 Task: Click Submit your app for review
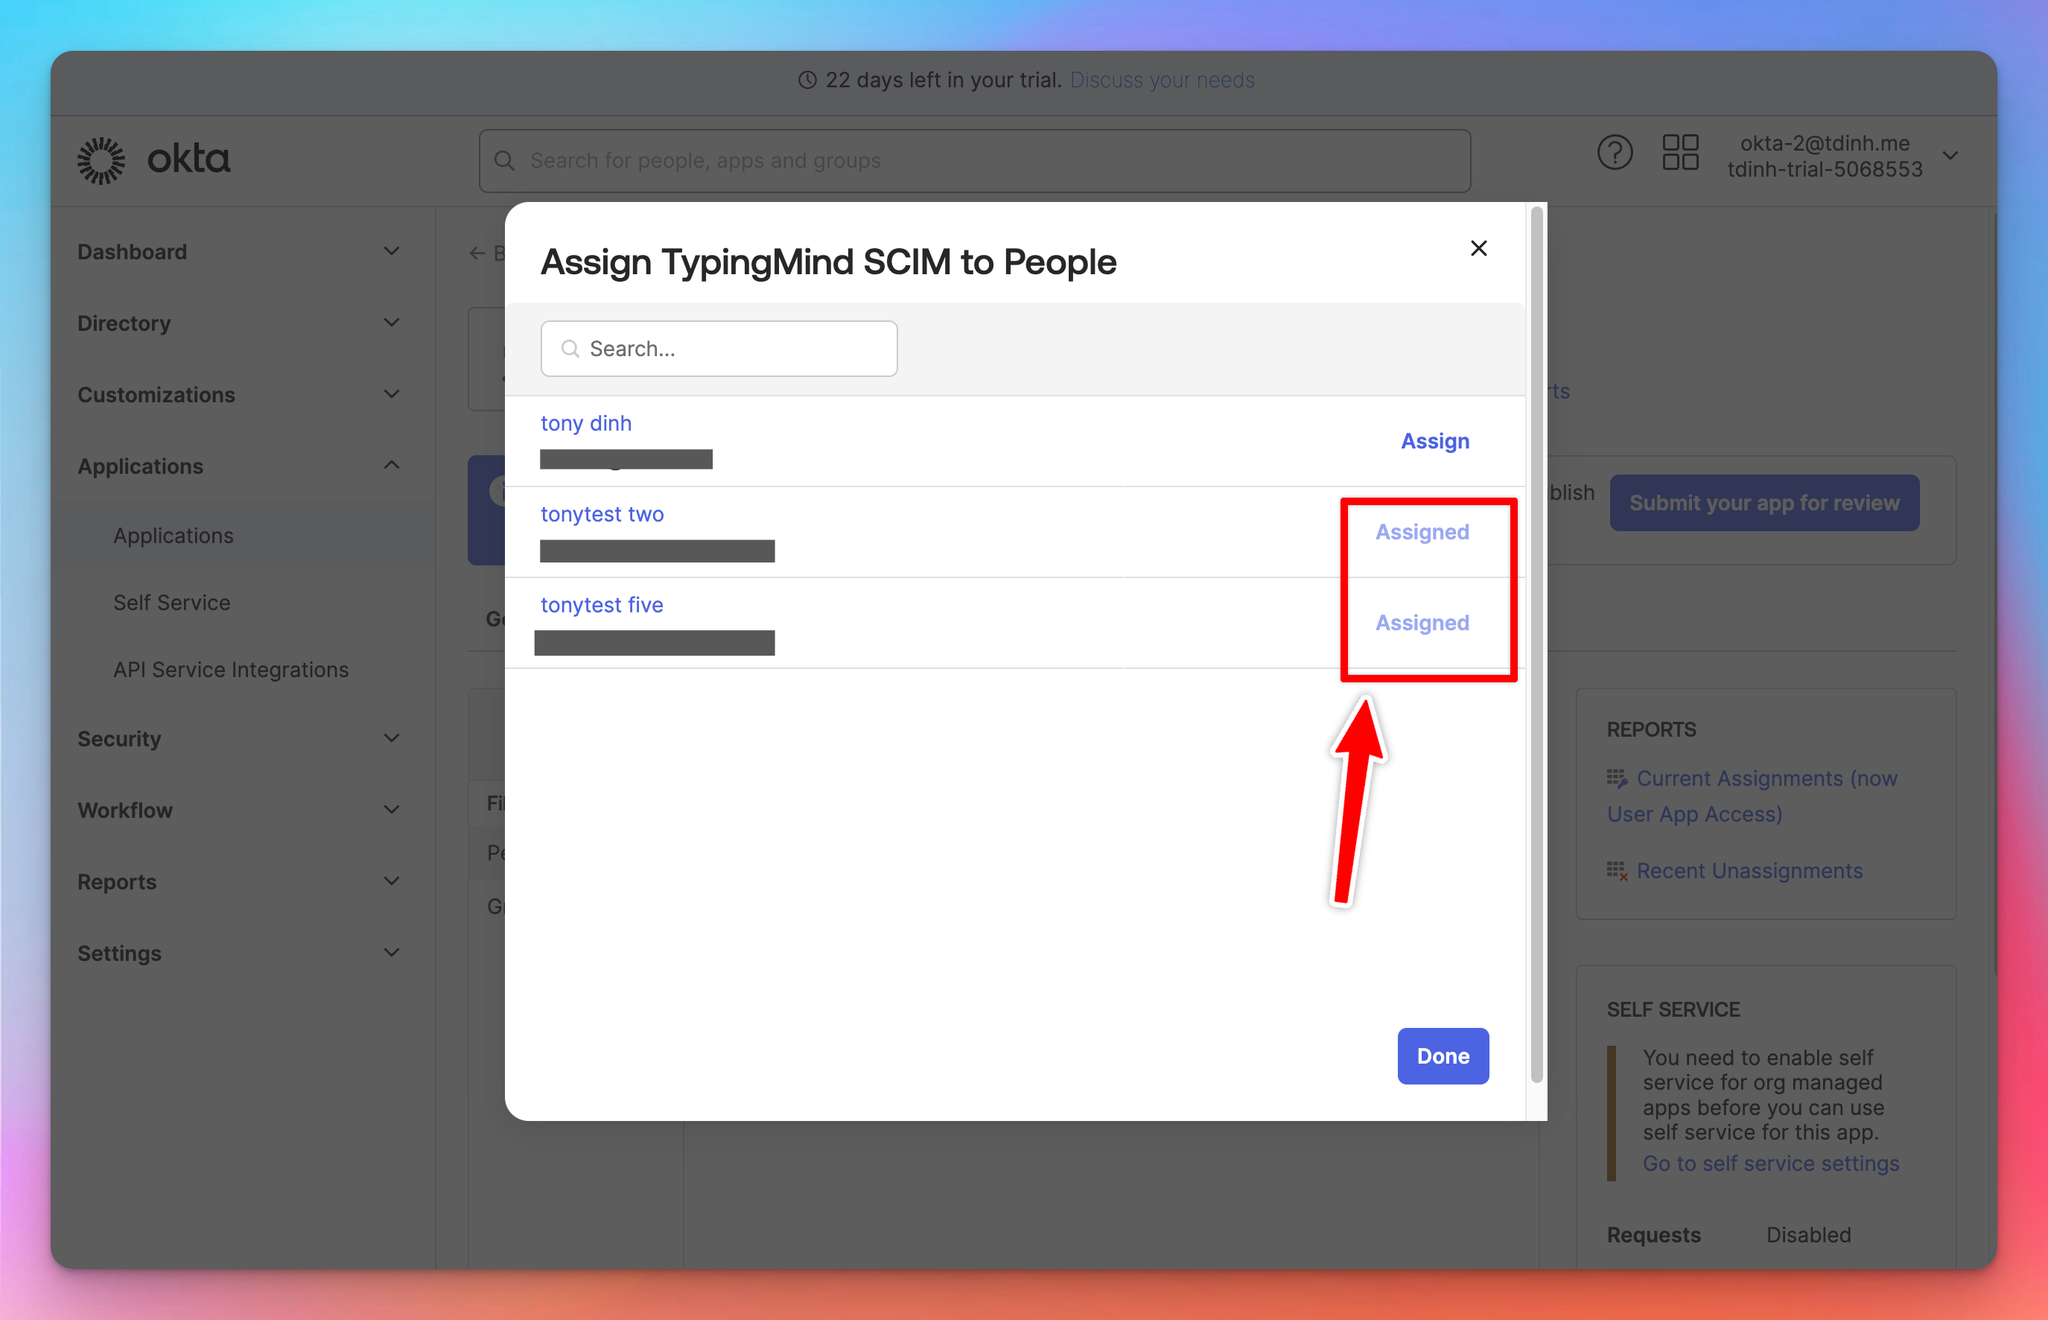click(x=1764, y=503)
